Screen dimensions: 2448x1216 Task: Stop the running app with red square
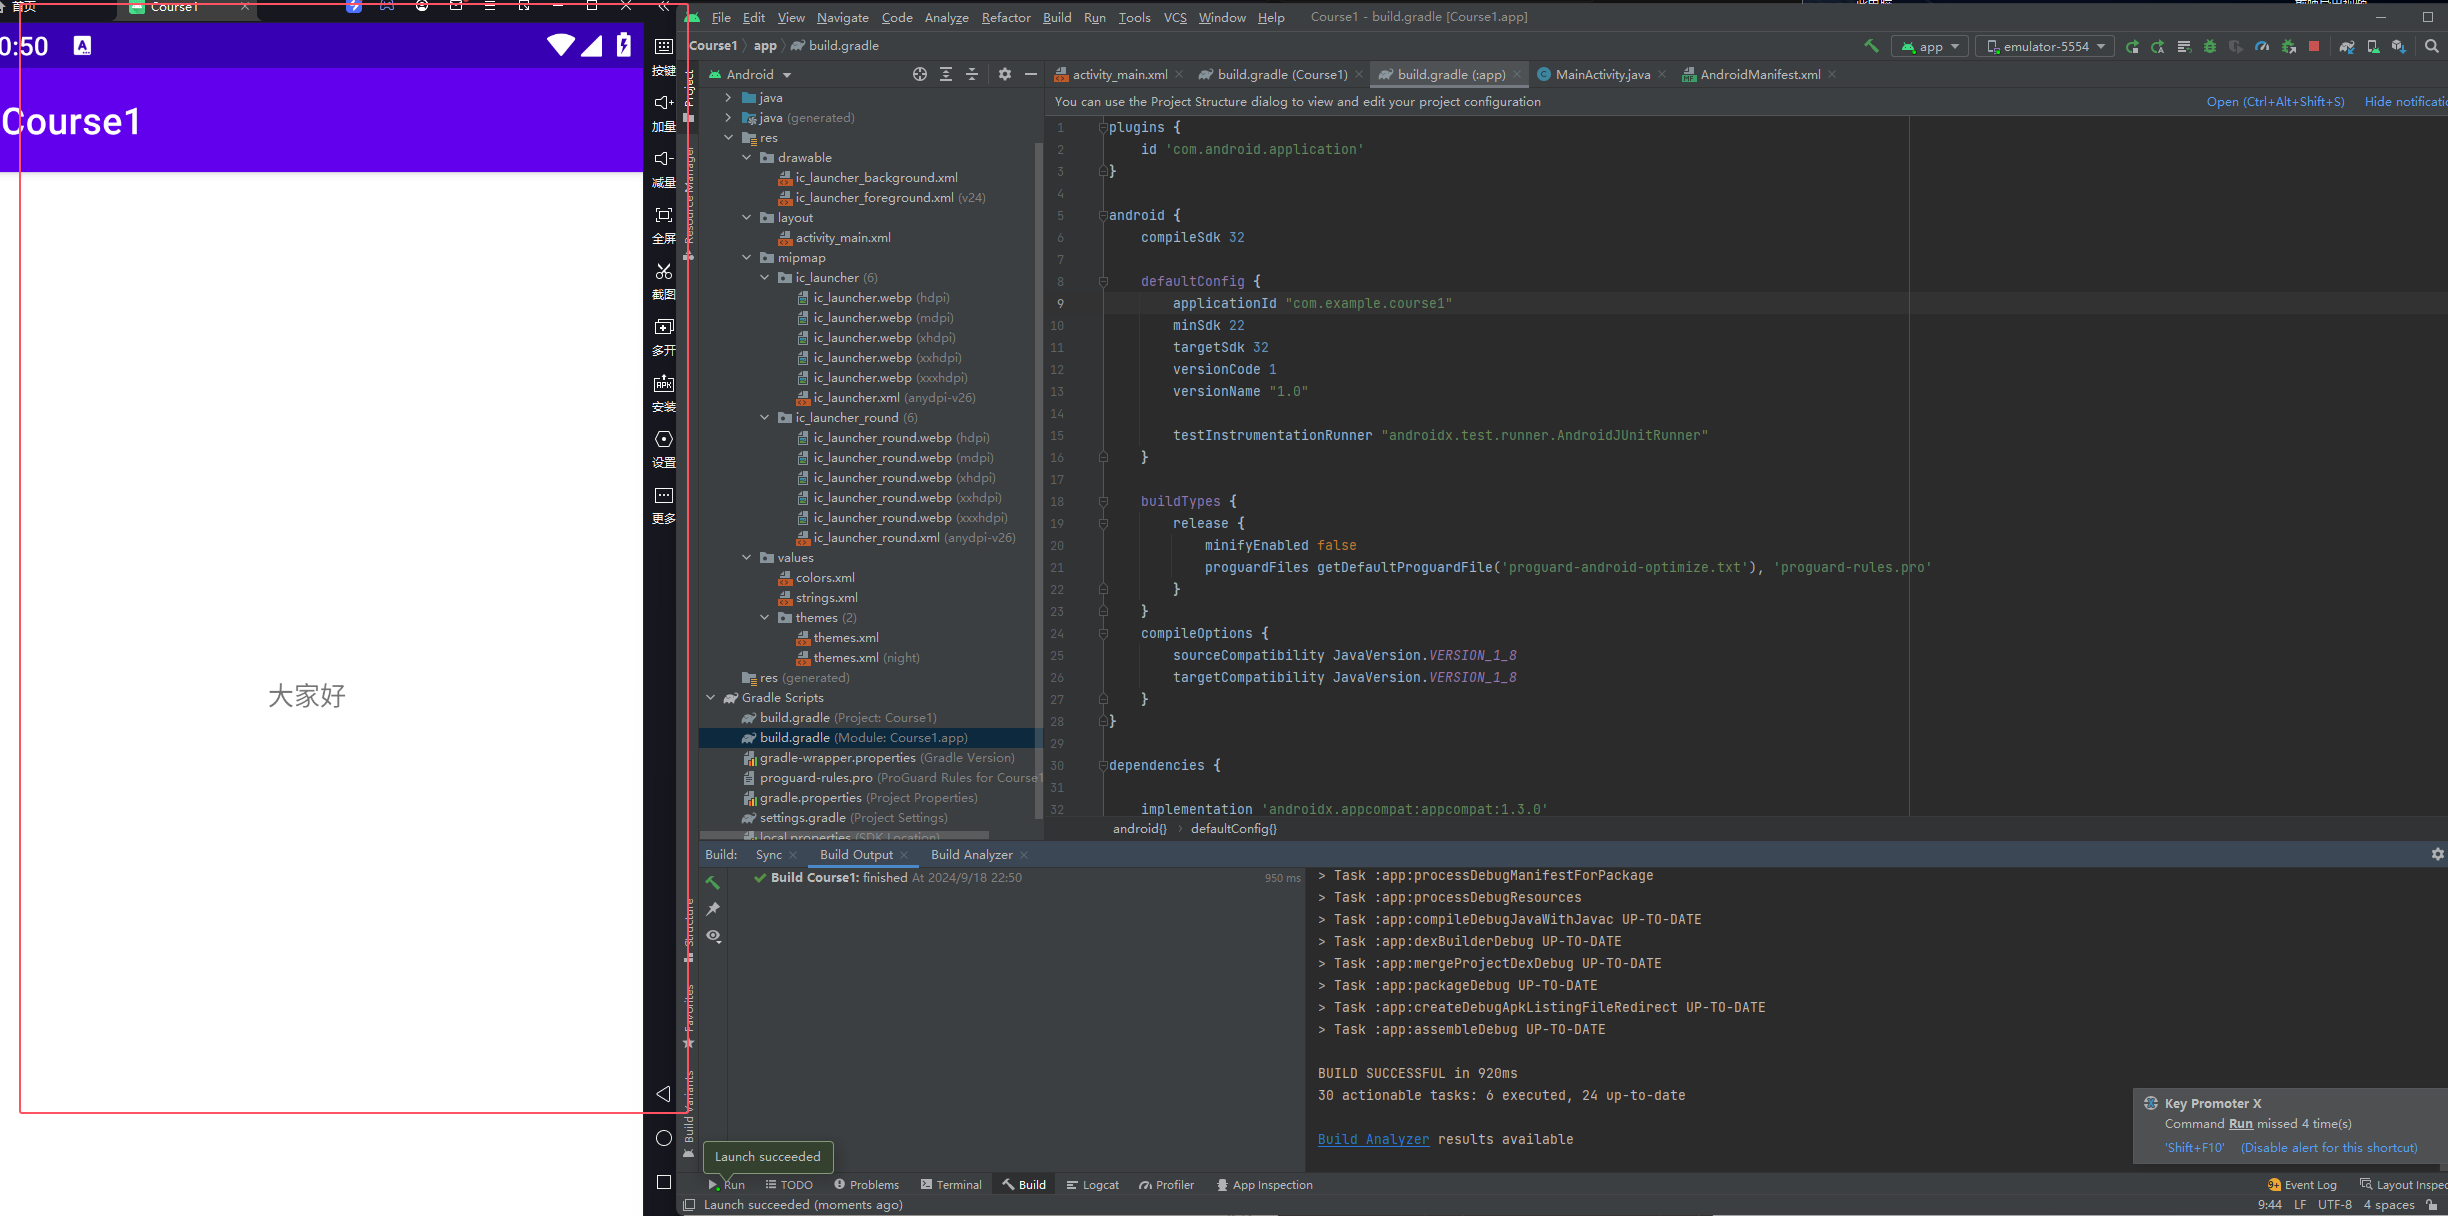click(2313, 46)
